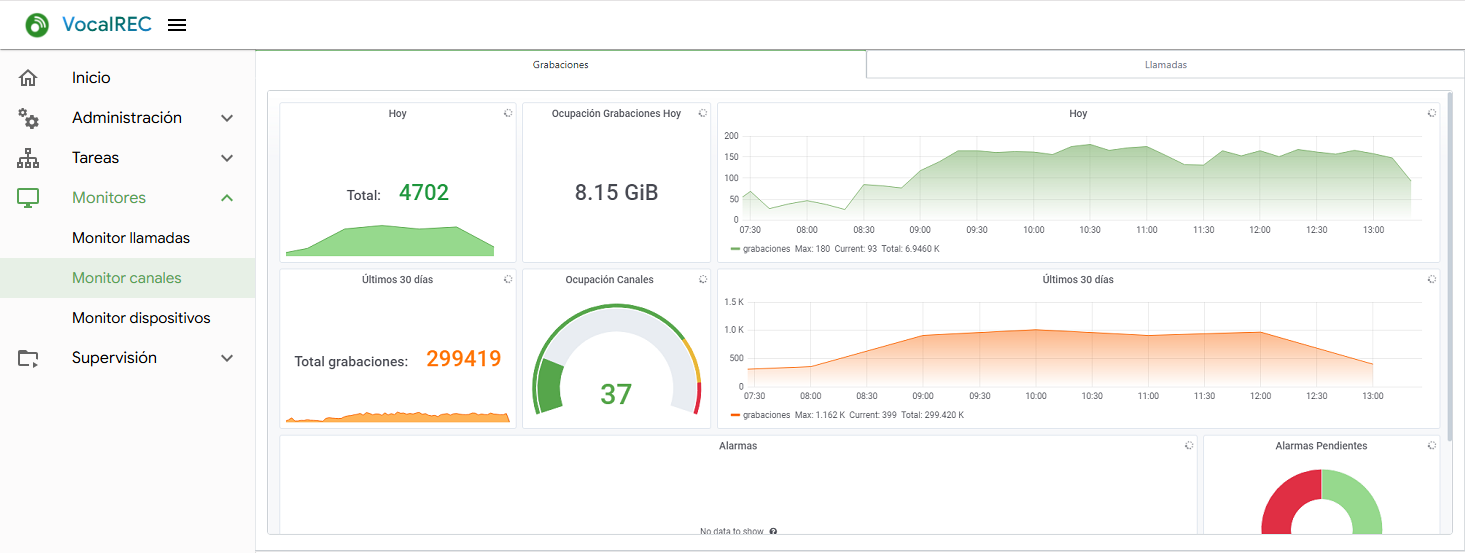The height and width of the screenshot is (553, 1465).
Task: Click the Inicio home icon
Action: pyautogui.click(x=28, y=78)
